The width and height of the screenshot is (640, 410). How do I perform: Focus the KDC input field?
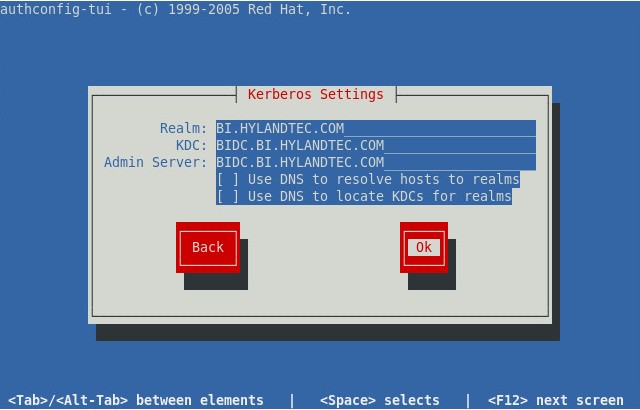[375, 145]
